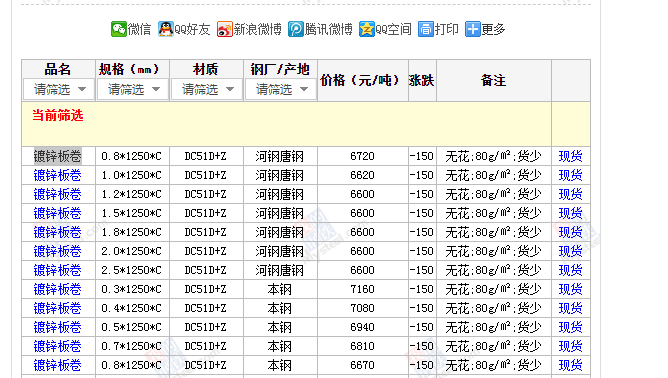Click 现货 link in the 1.5*1250*C row
The height and width of the screenshot is (378, 668).
tap(570, 213)
